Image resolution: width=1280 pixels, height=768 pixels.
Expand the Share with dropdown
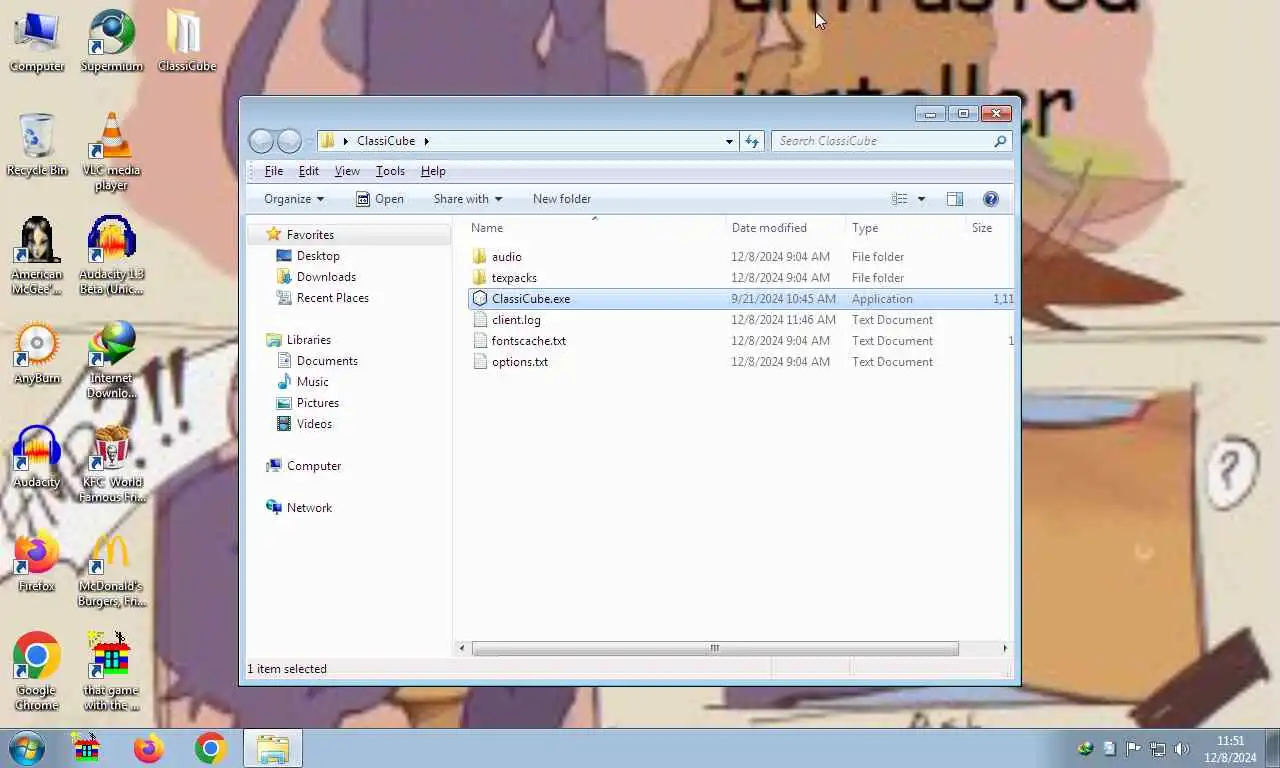point(467,199)
